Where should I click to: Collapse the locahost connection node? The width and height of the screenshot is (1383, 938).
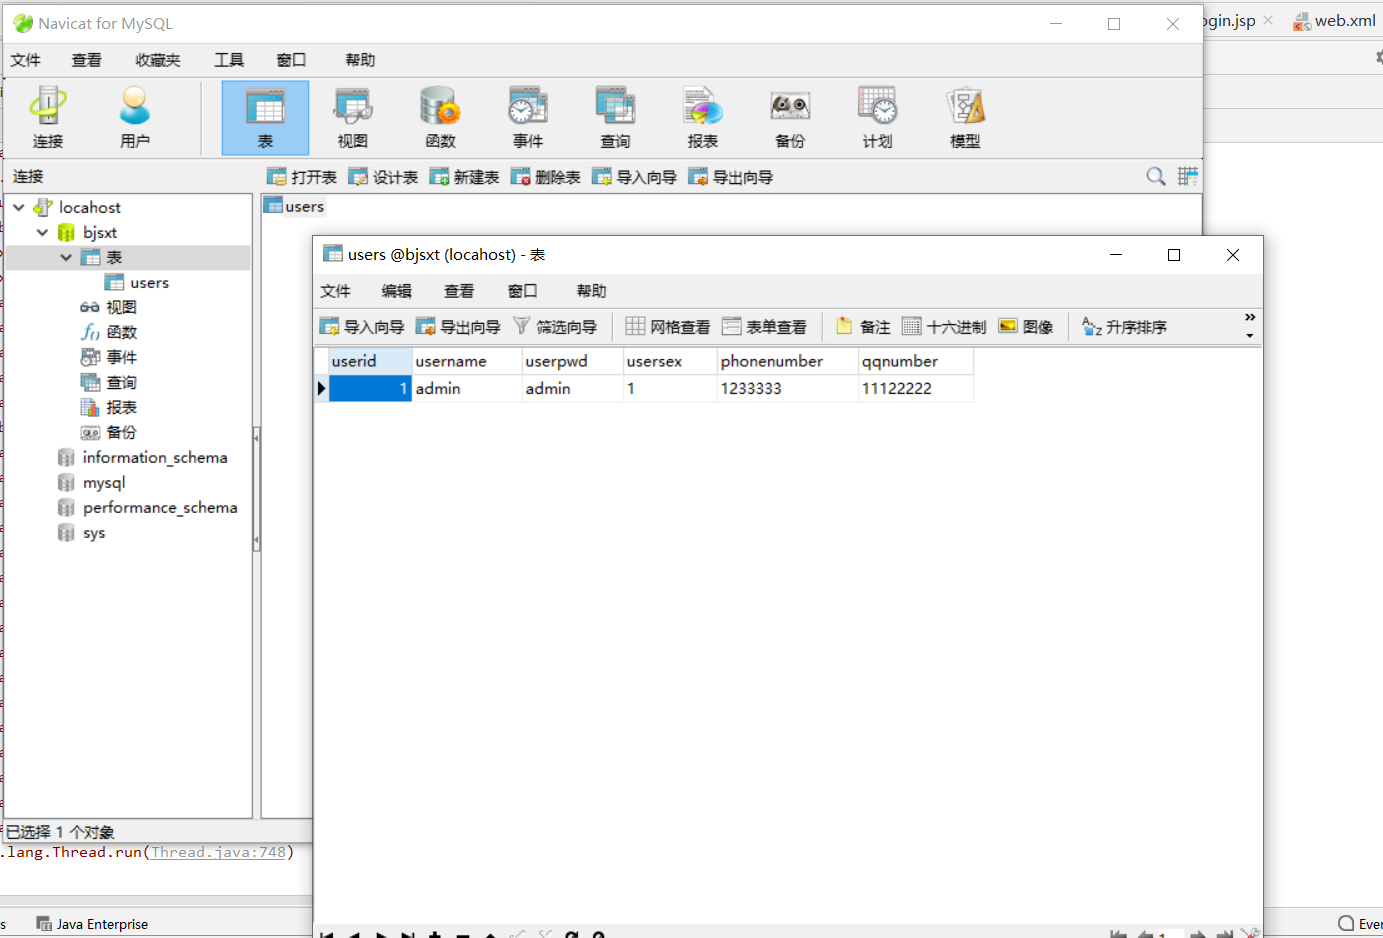[x=19, y=207]
